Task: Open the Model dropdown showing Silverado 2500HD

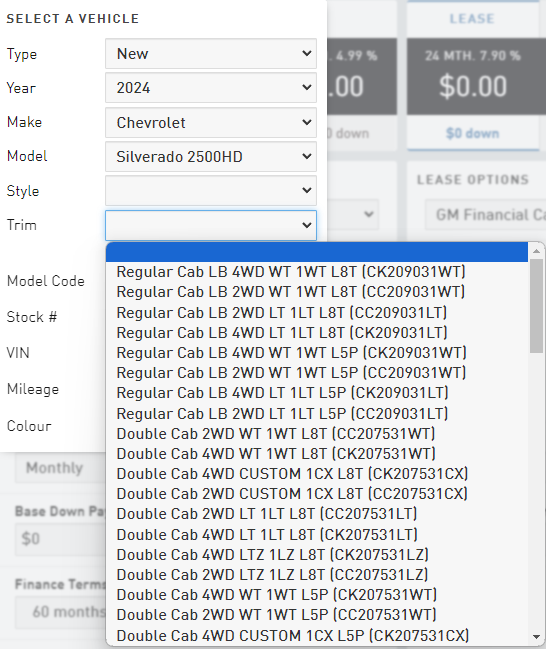Action: pyautogui.click(x=211, y=156)
